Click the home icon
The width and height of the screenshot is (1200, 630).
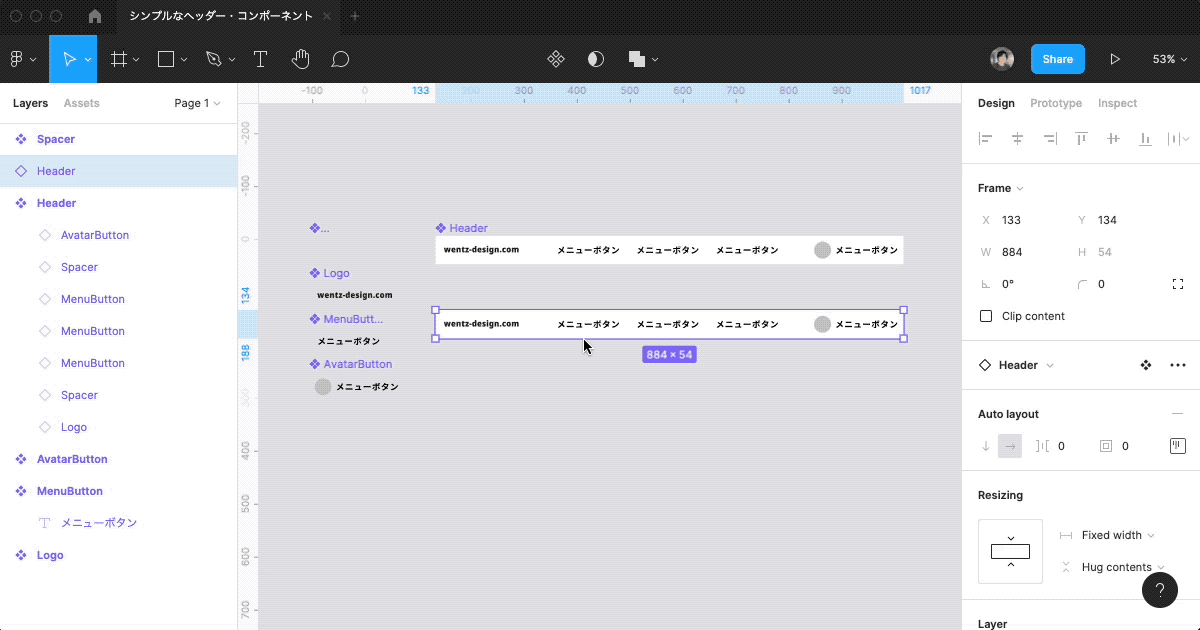coord(95,16)
